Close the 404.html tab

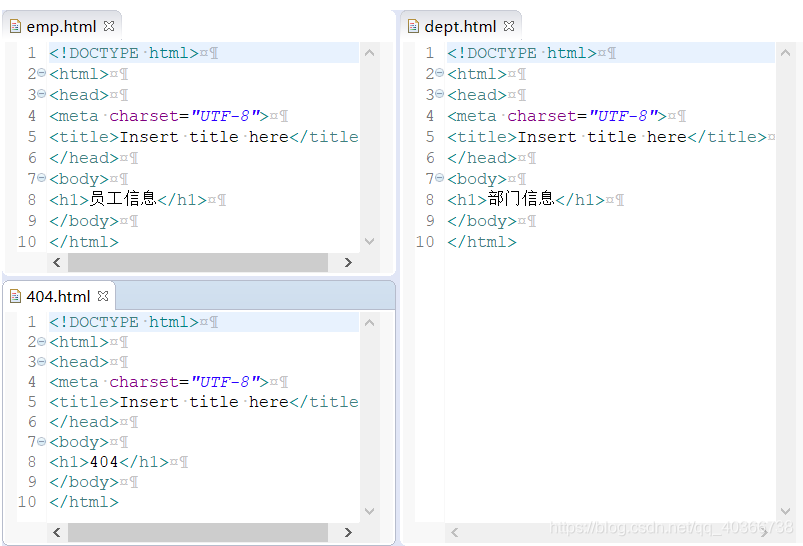point(103,296)
